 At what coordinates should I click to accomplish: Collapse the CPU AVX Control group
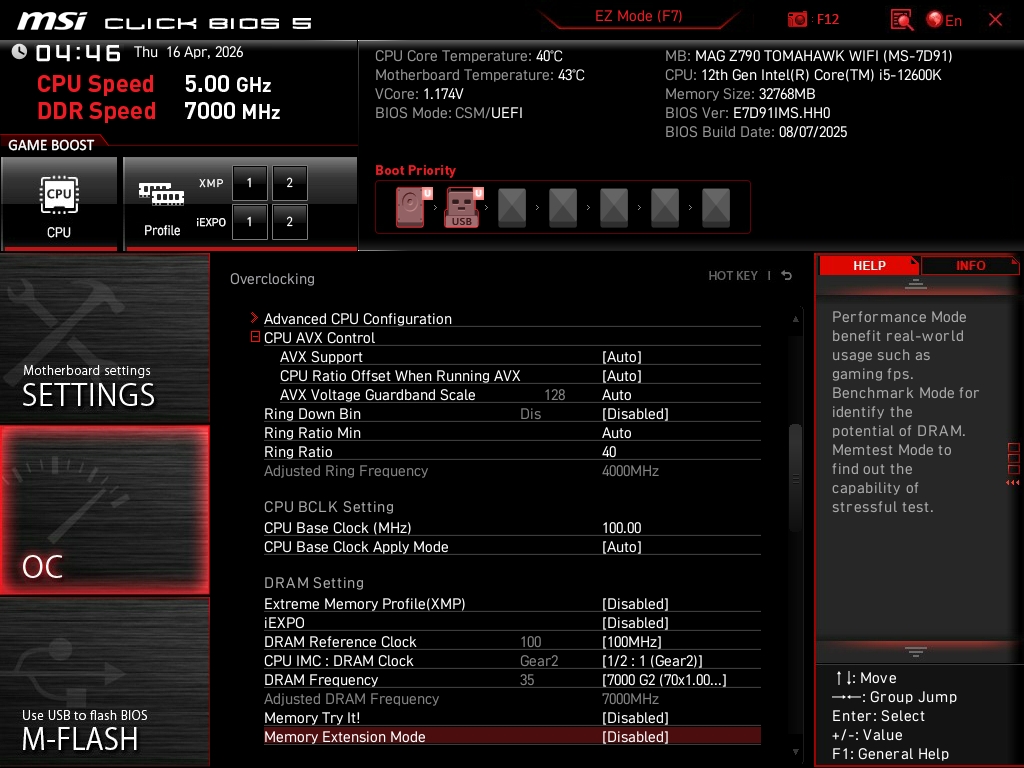[x=255, y=337]
